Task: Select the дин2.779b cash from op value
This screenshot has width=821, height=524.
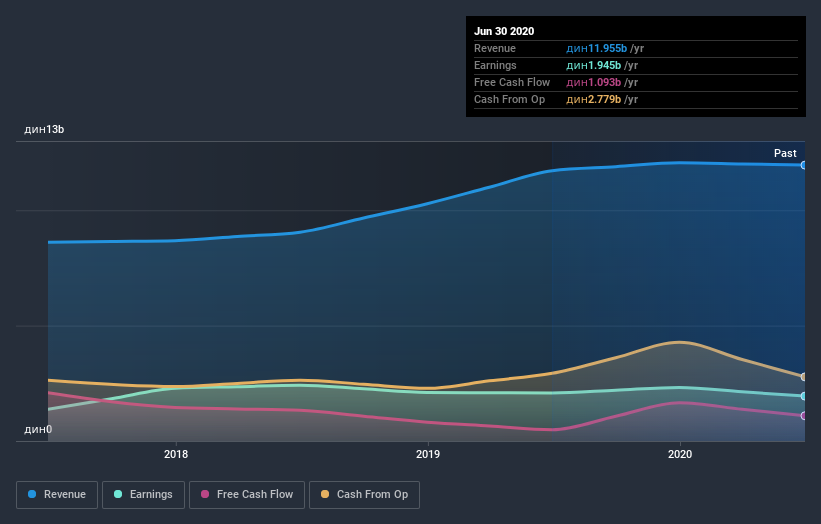Action: 593,99
